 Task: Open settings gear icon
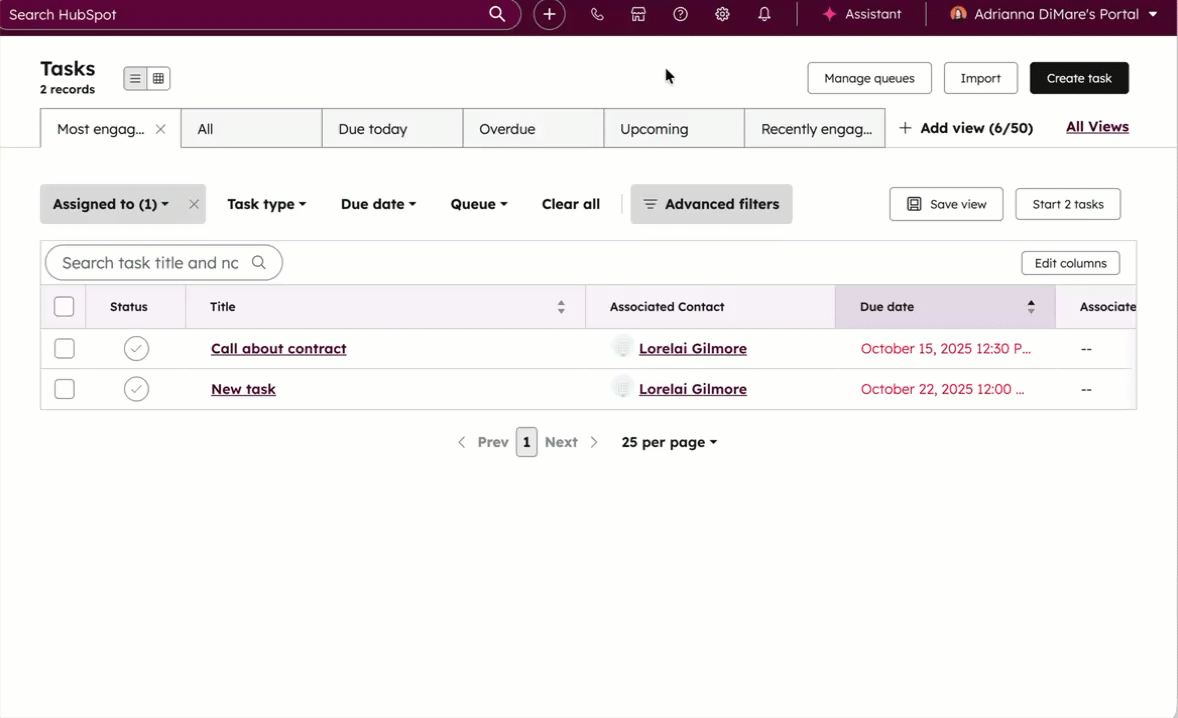click(722, 14)
